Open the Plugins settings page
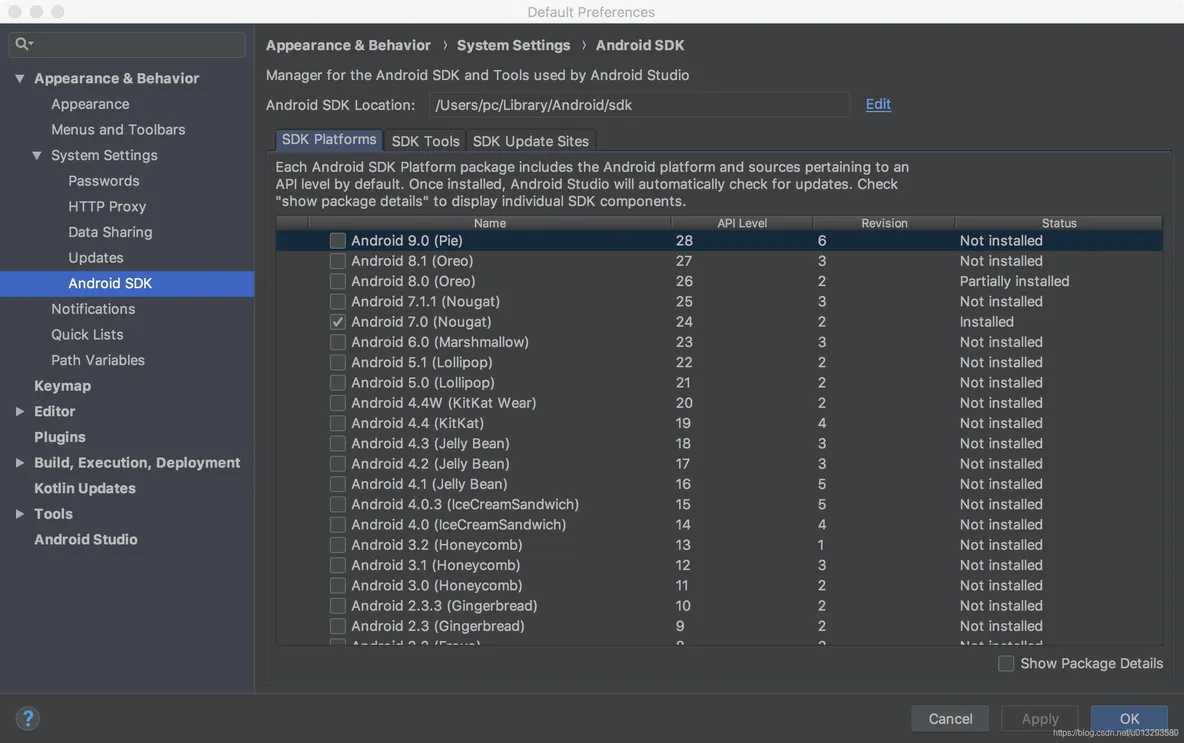 pyautogui.click(x=60, y=437)
